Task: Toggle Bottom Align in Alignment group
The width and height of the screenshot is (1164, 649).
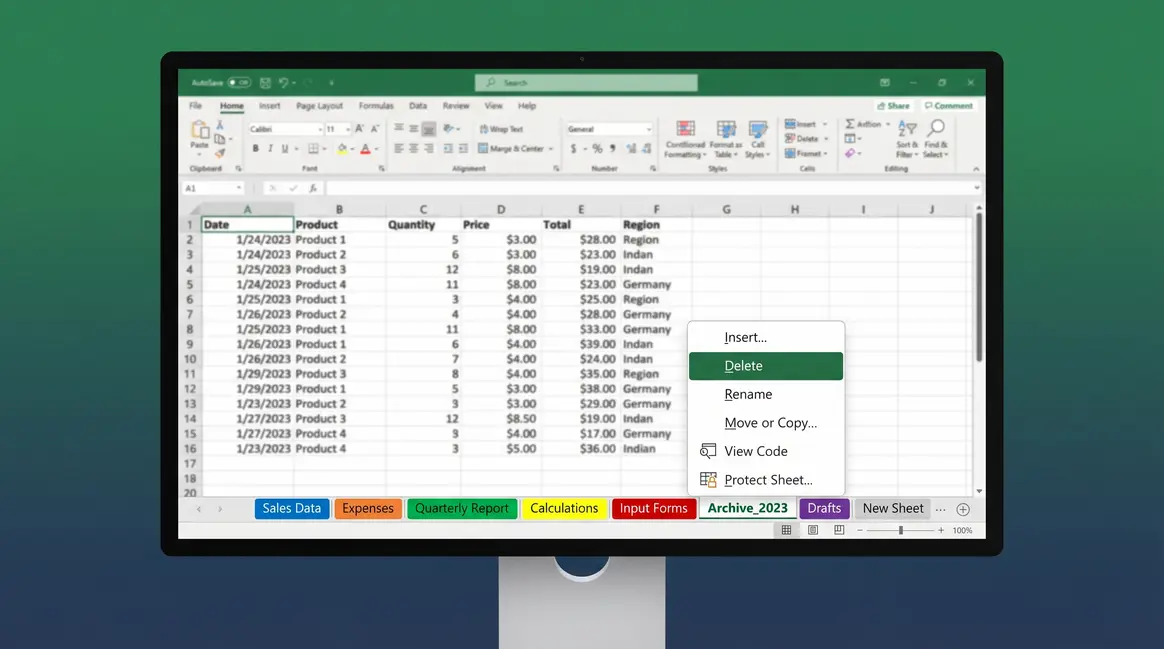Action: click(x=428, y=129)
